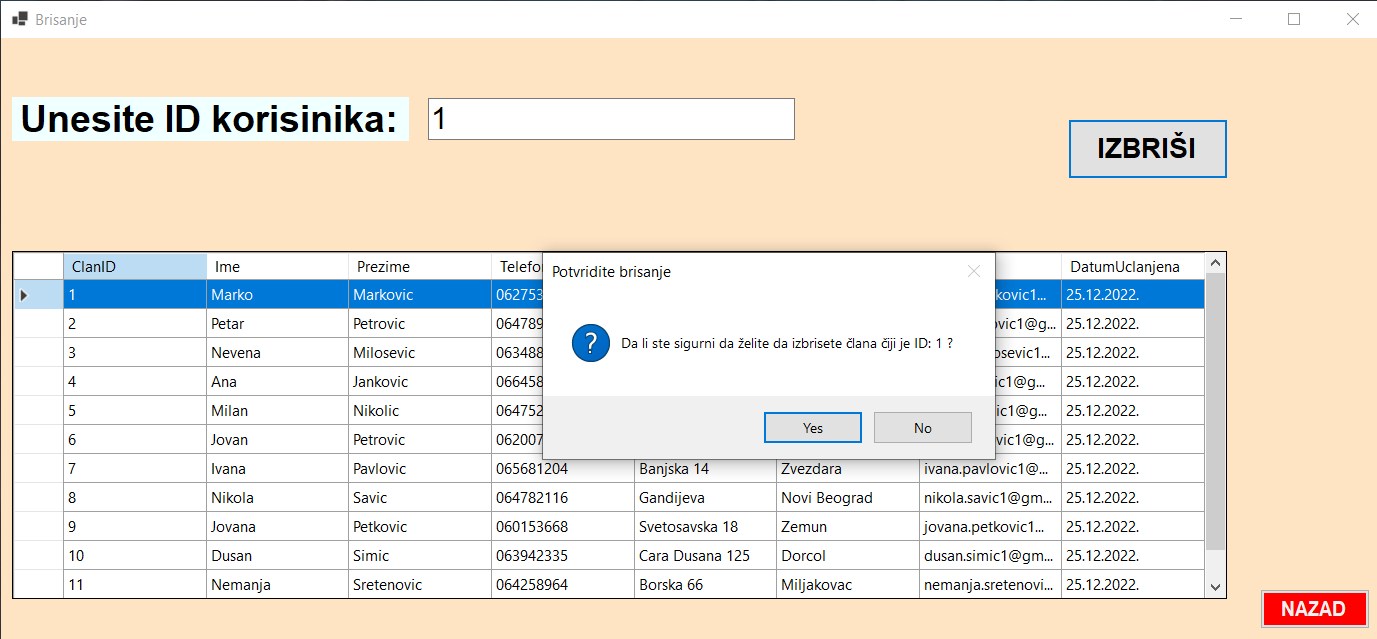Select email cell dusan.simic1
1377x639 pixels.
coord(990,556)
